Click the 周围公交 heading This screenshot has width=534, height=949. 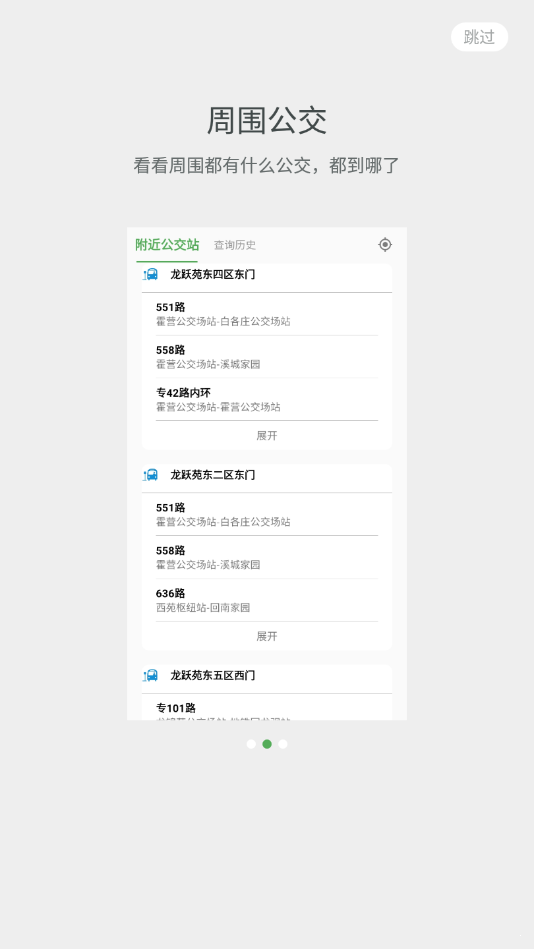click(266, 120)
